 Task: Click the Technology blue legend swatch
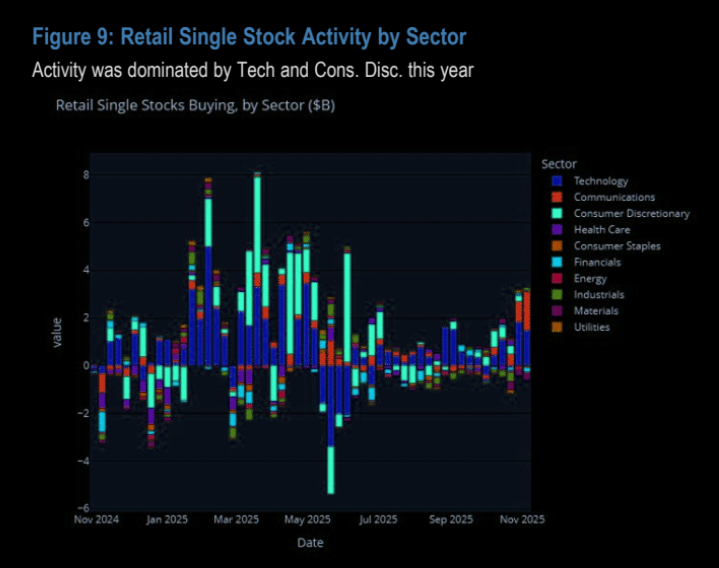[556, 181]
